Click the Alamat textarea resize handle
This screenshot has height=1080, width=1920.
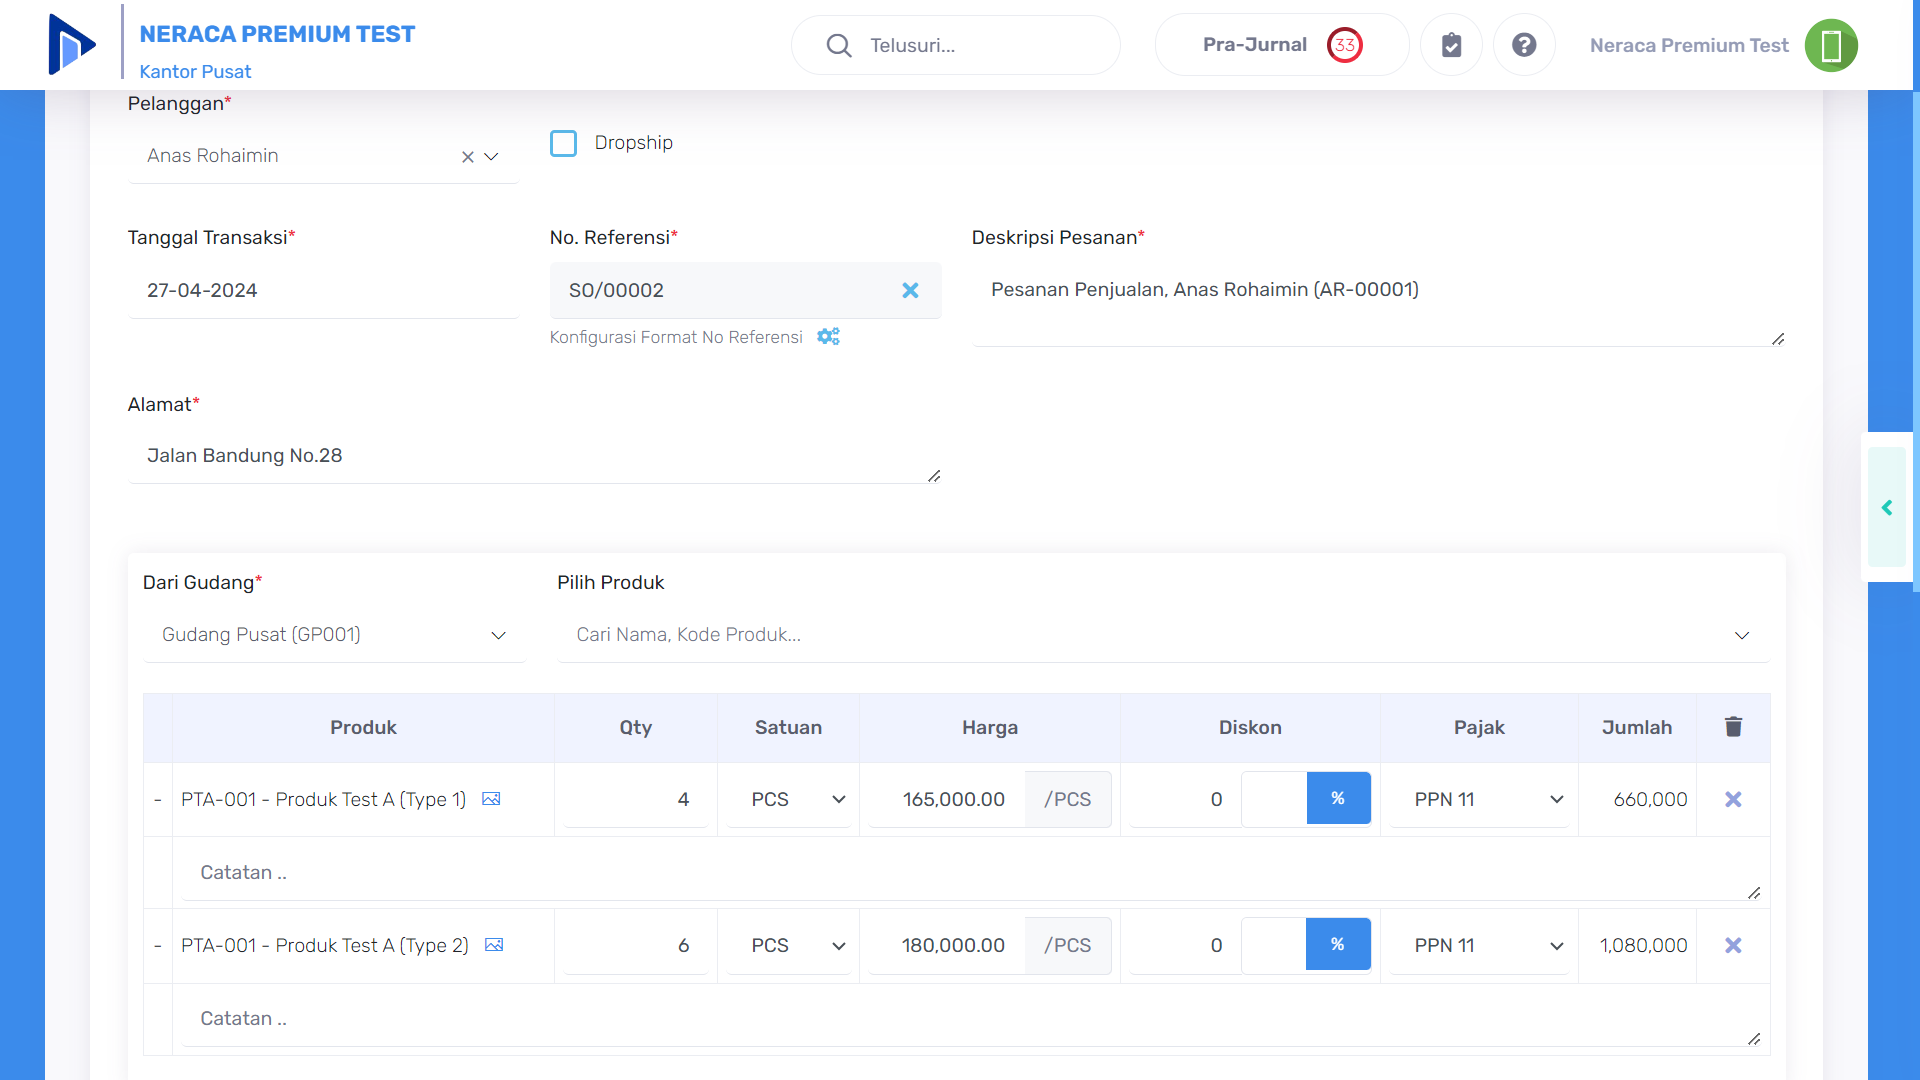(934, 476)
